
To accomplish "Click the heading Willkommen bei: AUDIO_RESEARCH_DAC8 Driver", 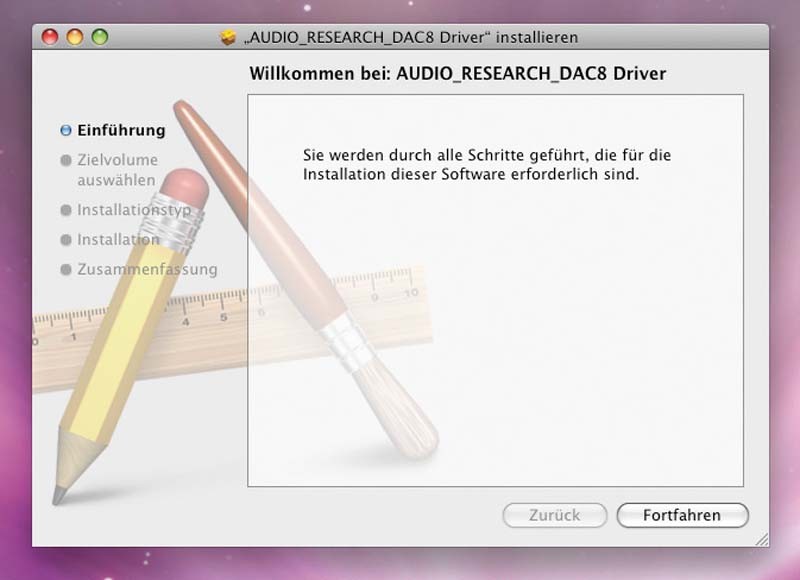I will click(458, 73).
